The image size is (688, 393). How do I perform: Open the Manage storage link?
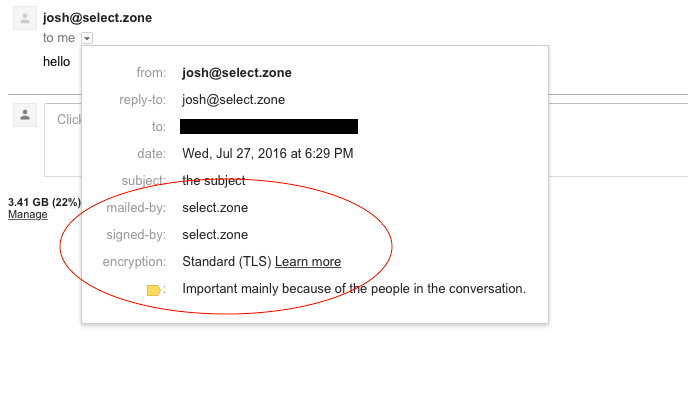coord(28,214)
